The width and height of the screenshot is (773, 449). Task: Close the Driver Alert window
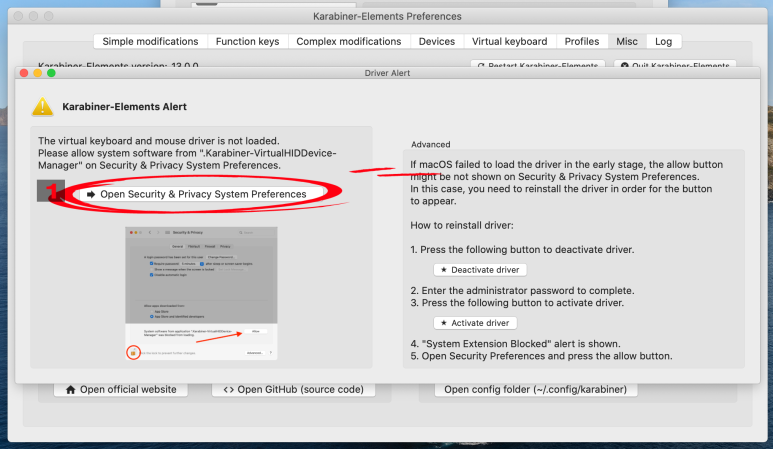24,73
